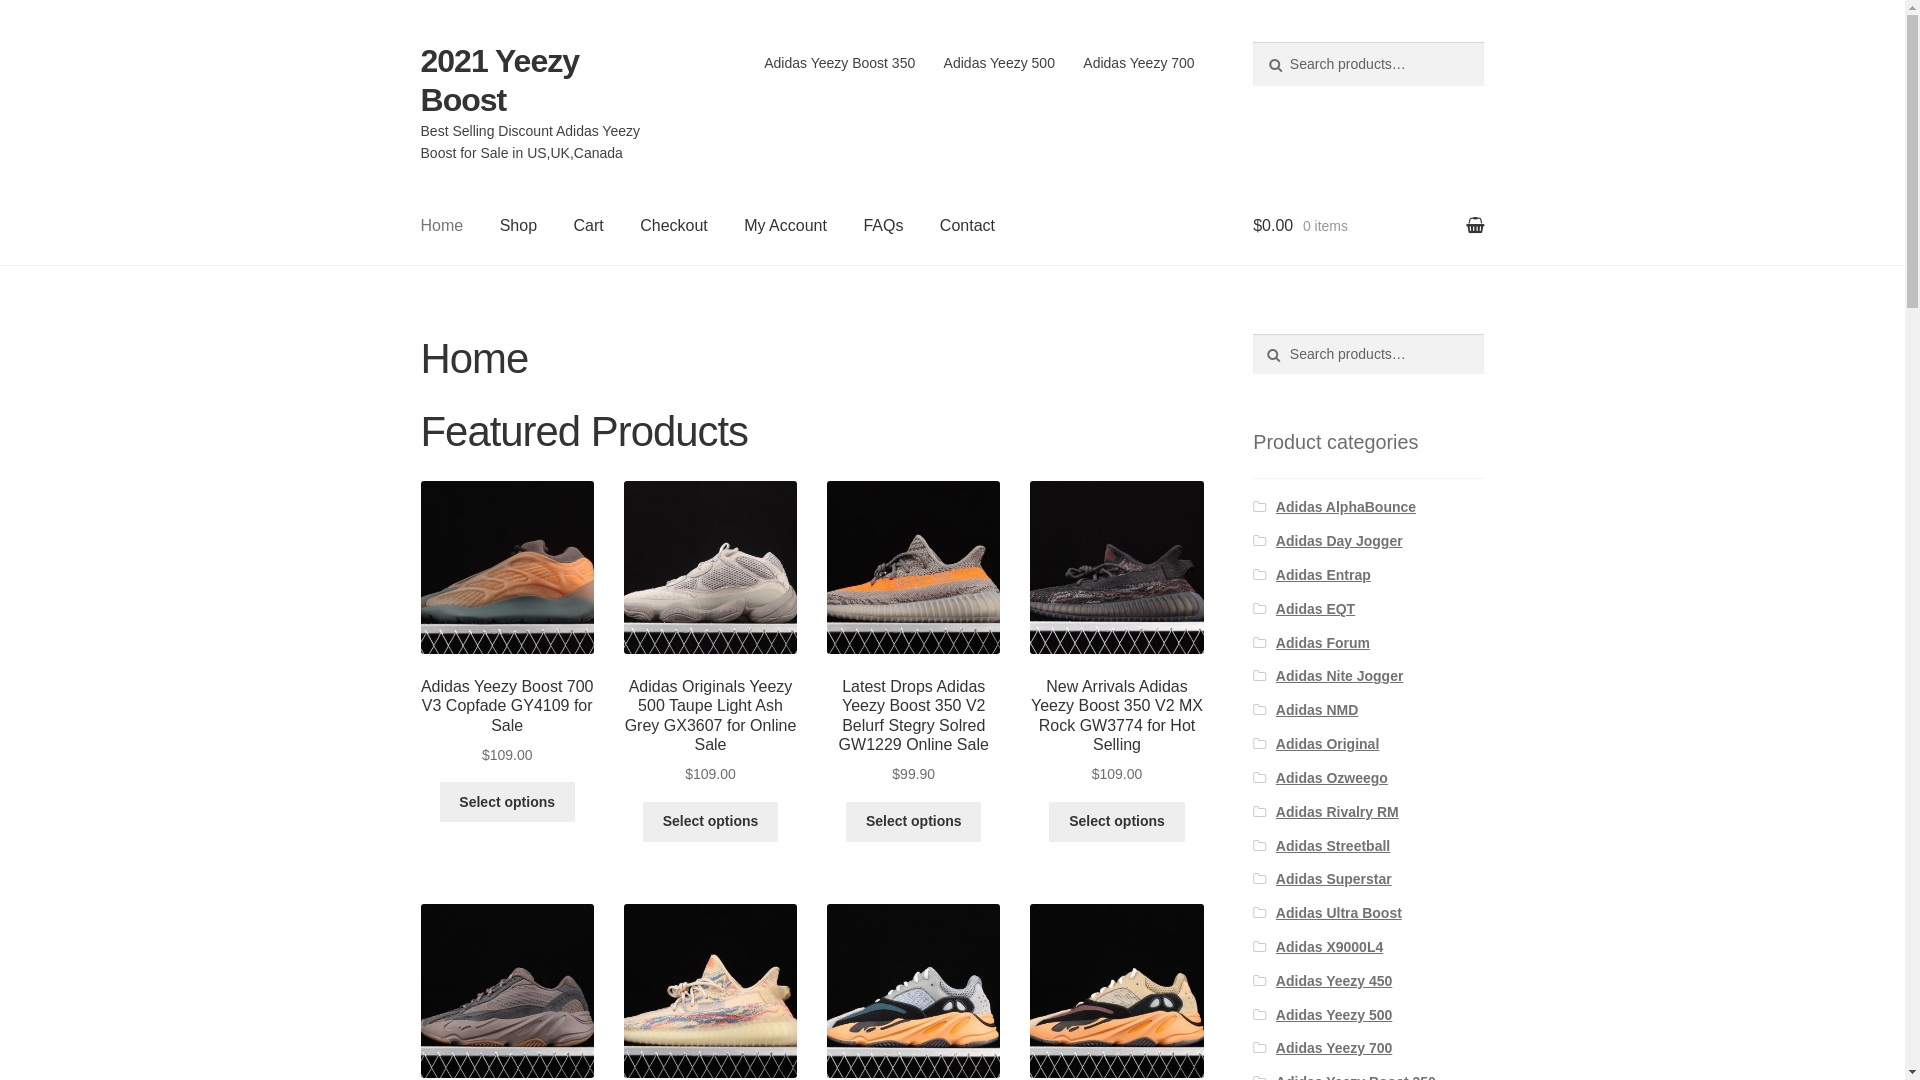Open Adidas Yeezy Boost 700 V3 Copfade title

click(507, 706)
